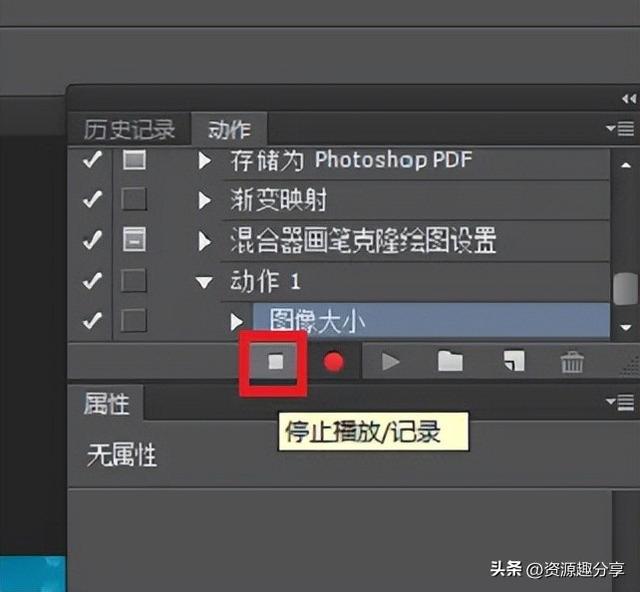This screenshot has width=640, height=592.
Task: Switch to the 历史记录 tab
Action: pyautogui.click(x=129, y=130)
